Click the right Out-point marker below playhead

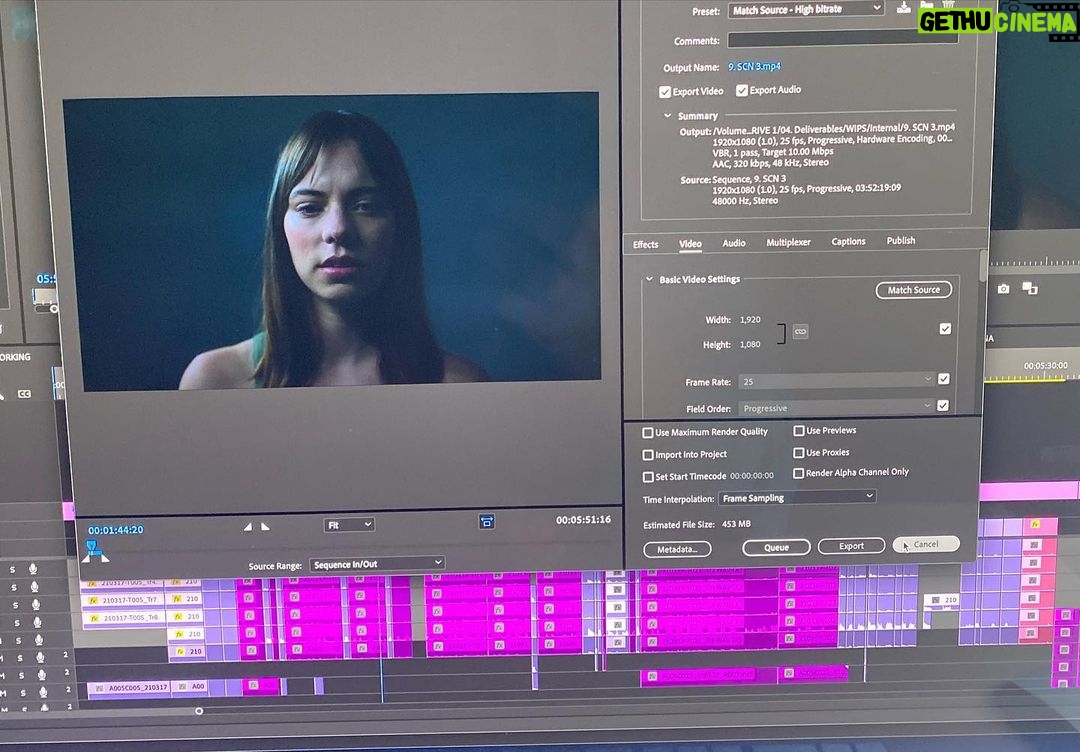[x=103, y=557]
